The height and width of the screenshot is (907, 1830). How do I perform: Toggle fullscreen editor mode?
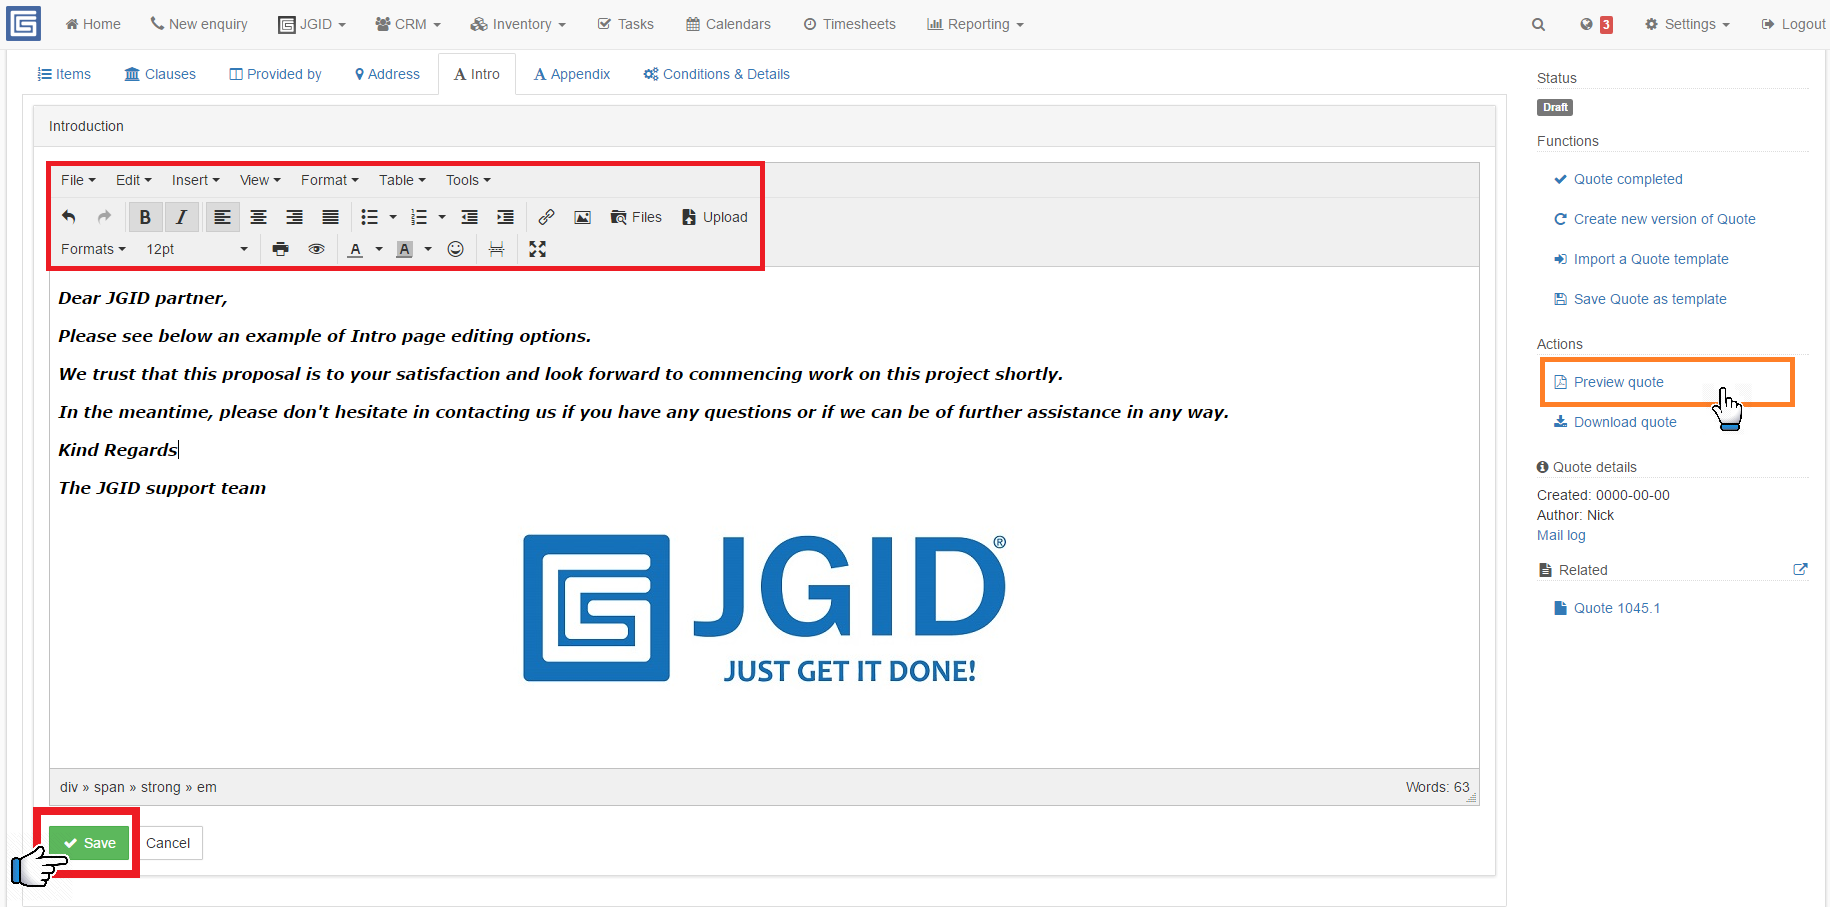(537, 249)
